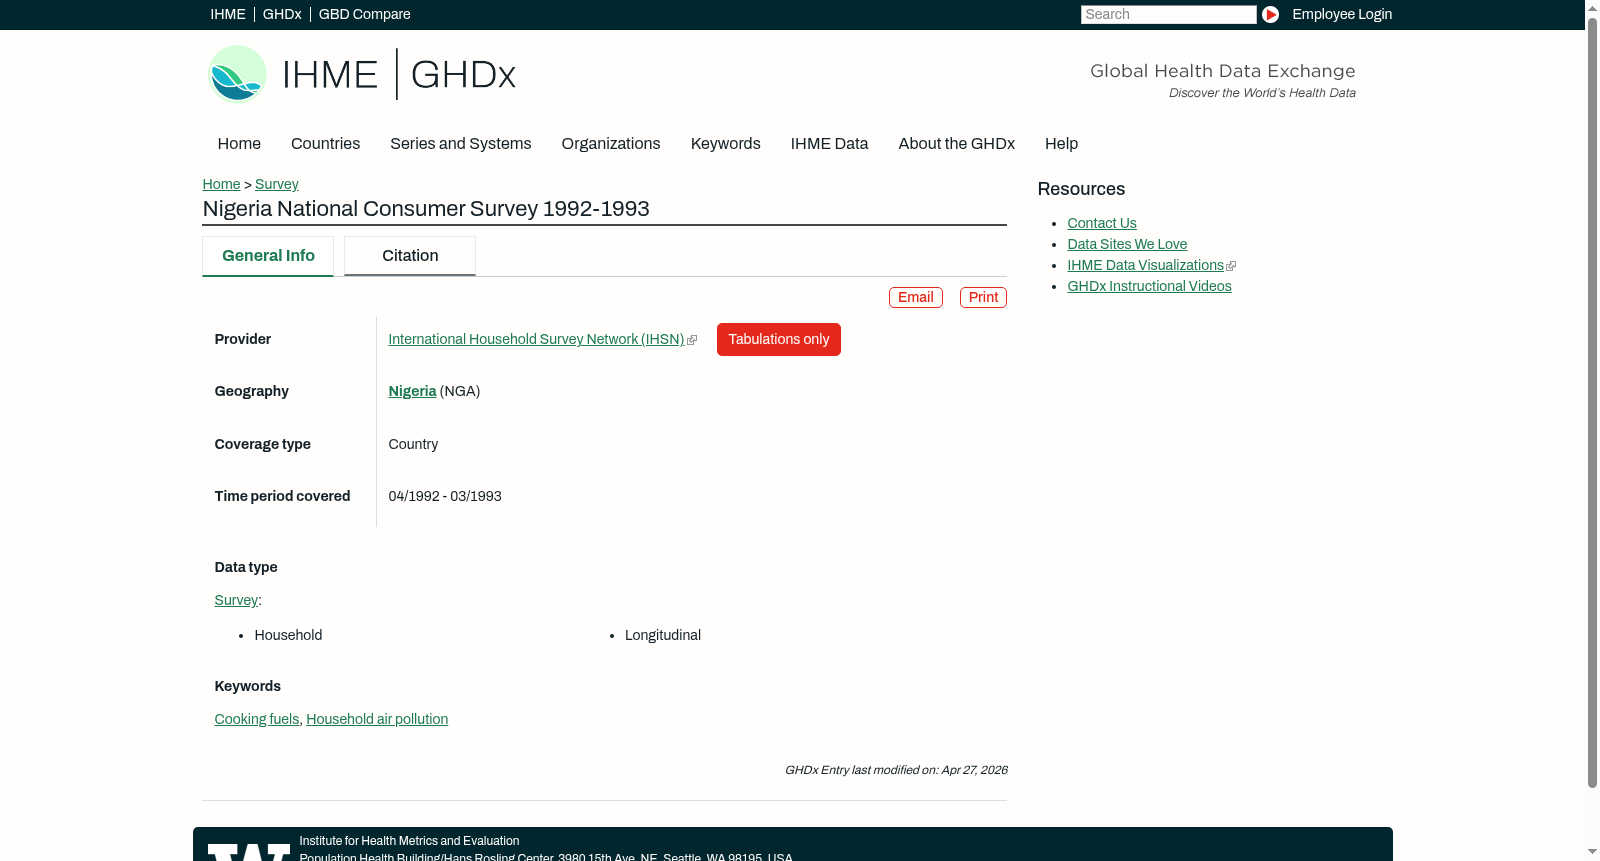Open the Organizations menu item

pyautogui.click(x=611, y=144)
